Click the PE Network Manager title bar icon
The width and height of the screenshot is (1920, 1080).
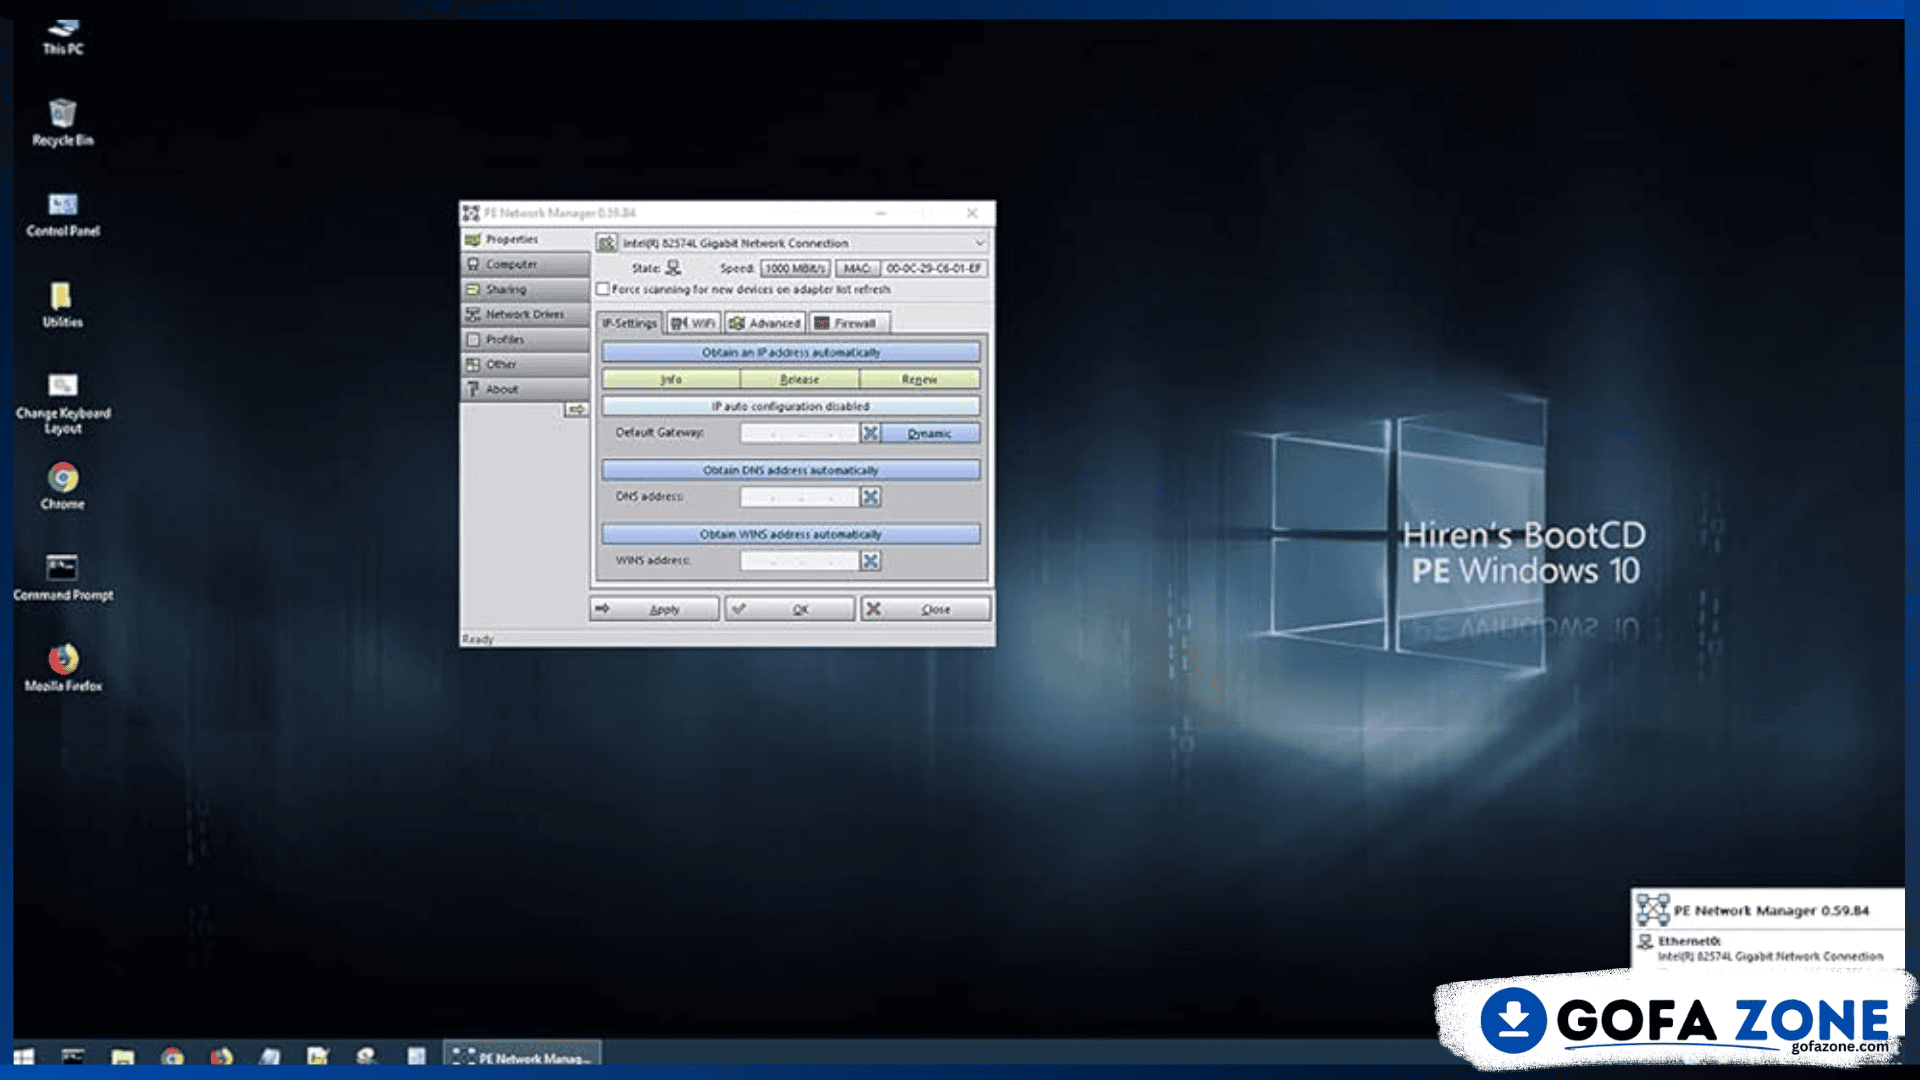click(x=471, y=213)
